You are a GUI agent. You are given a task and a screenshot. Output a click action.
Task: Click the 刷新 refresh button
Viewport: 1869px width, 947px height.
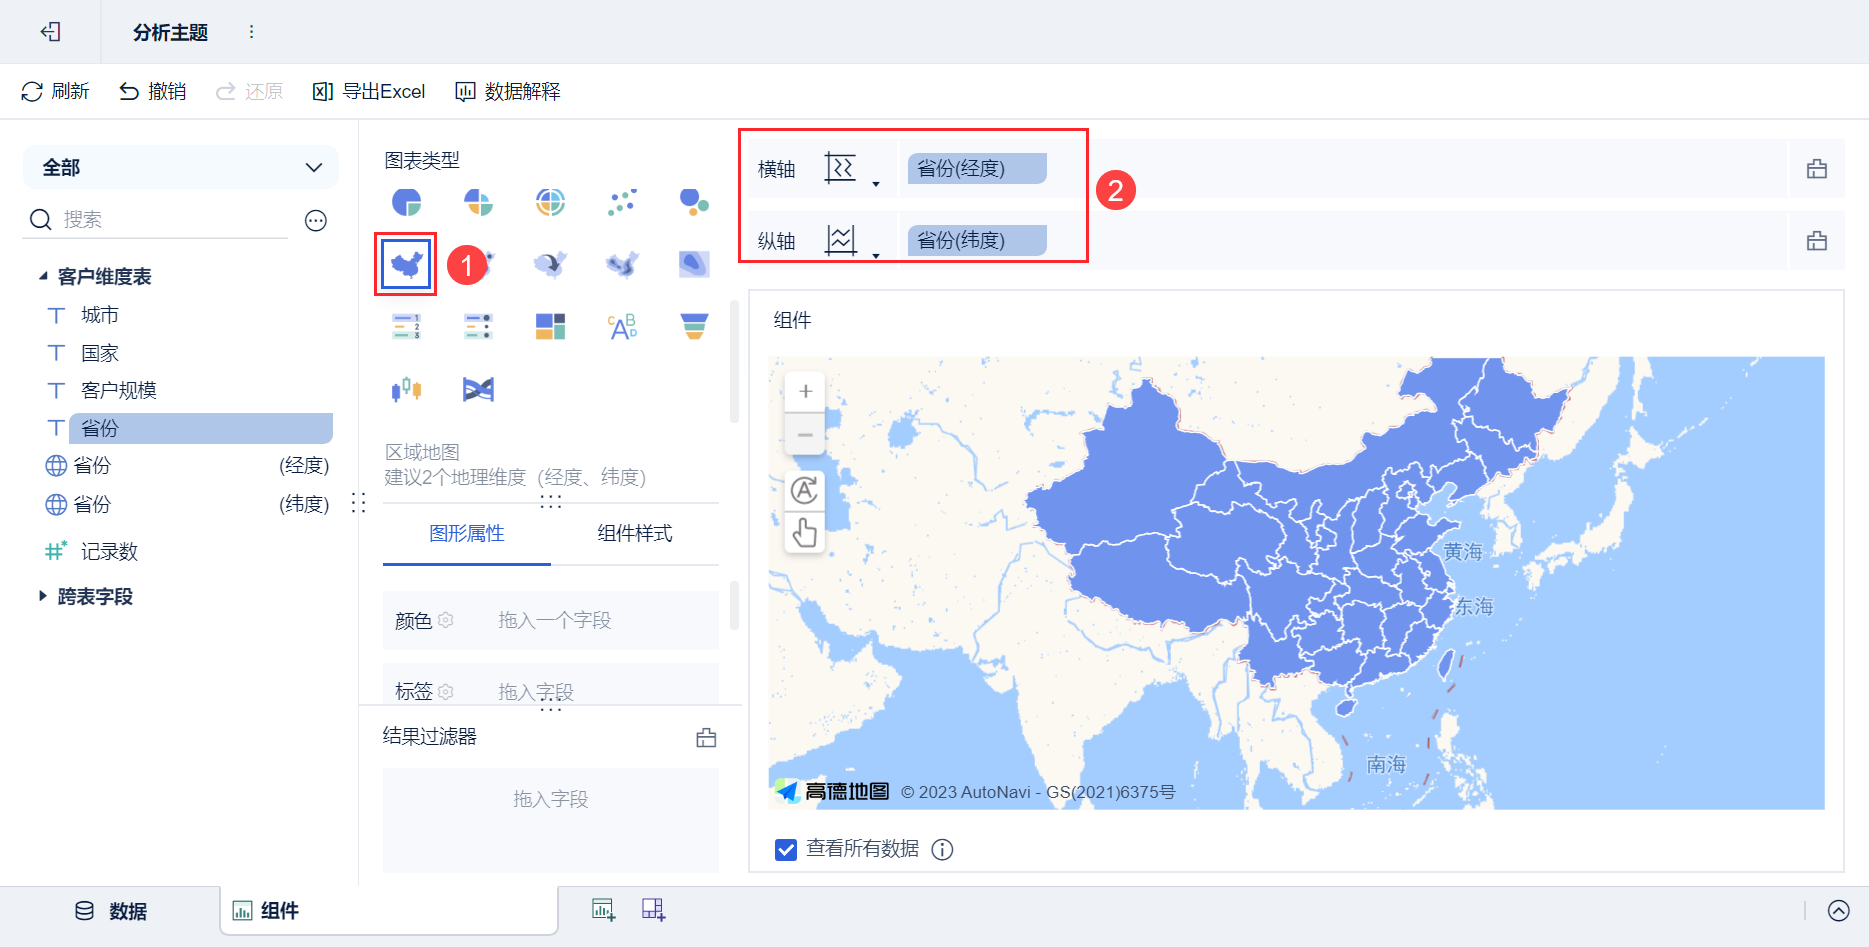55,92
